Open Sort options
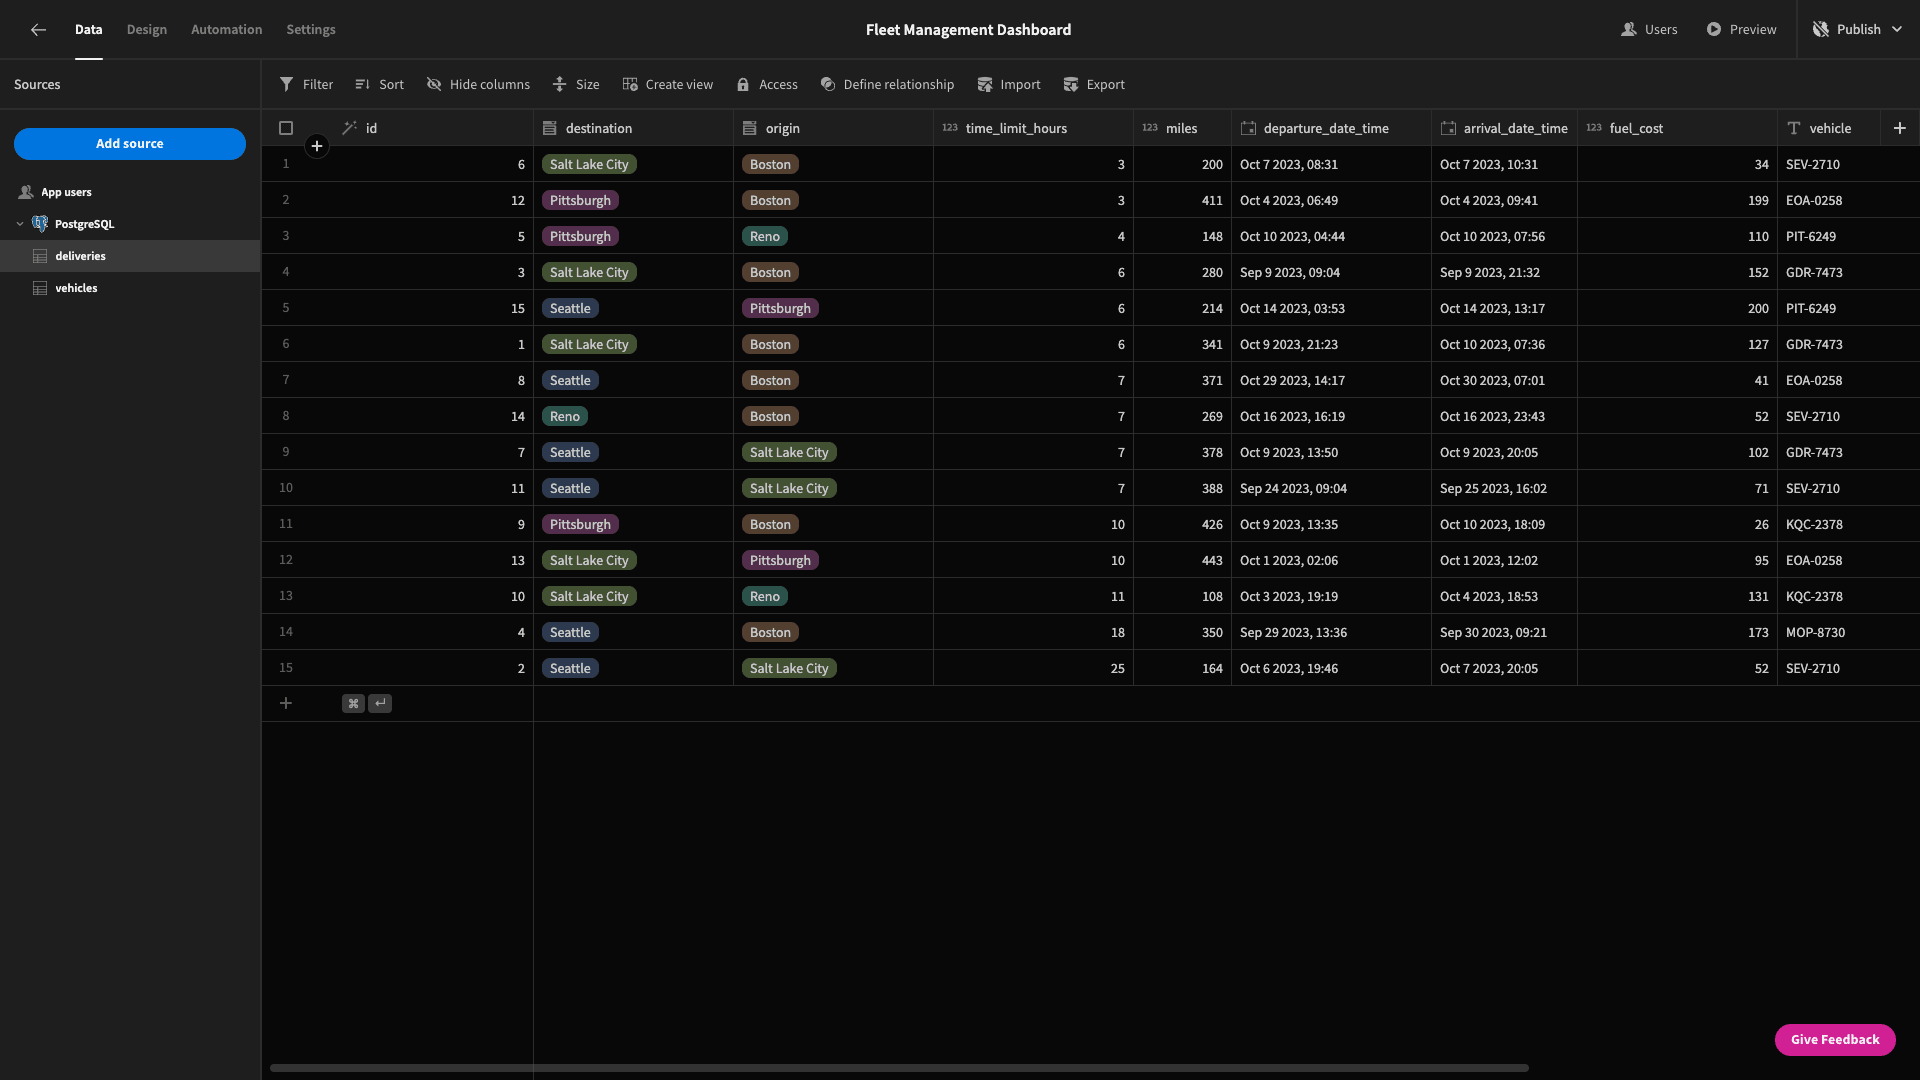The height and width of the screenshot is (1080, 1920). 379,85
